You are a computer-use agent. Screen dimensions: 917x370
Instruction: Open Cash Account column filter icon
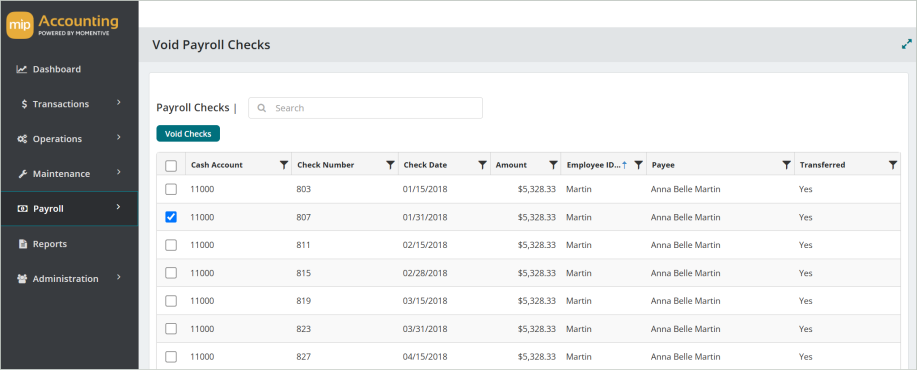[284, 165]
